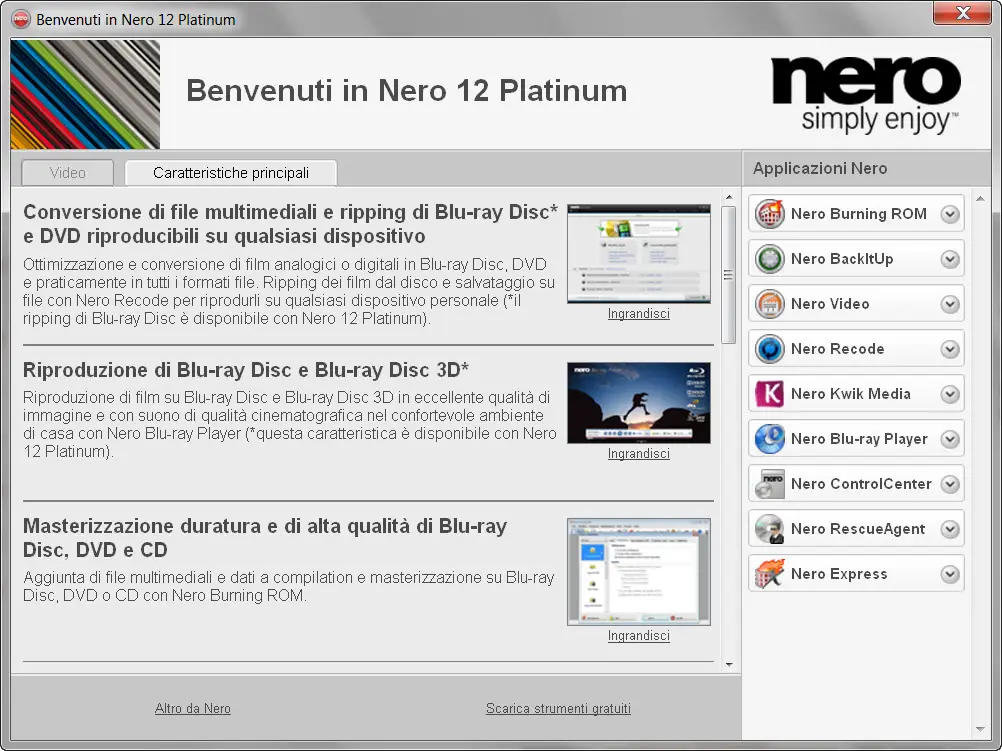Screen dimensions: 1002x751
Task: Open Nero BackItUp via its green icon
Action: [x=769, y=259]
